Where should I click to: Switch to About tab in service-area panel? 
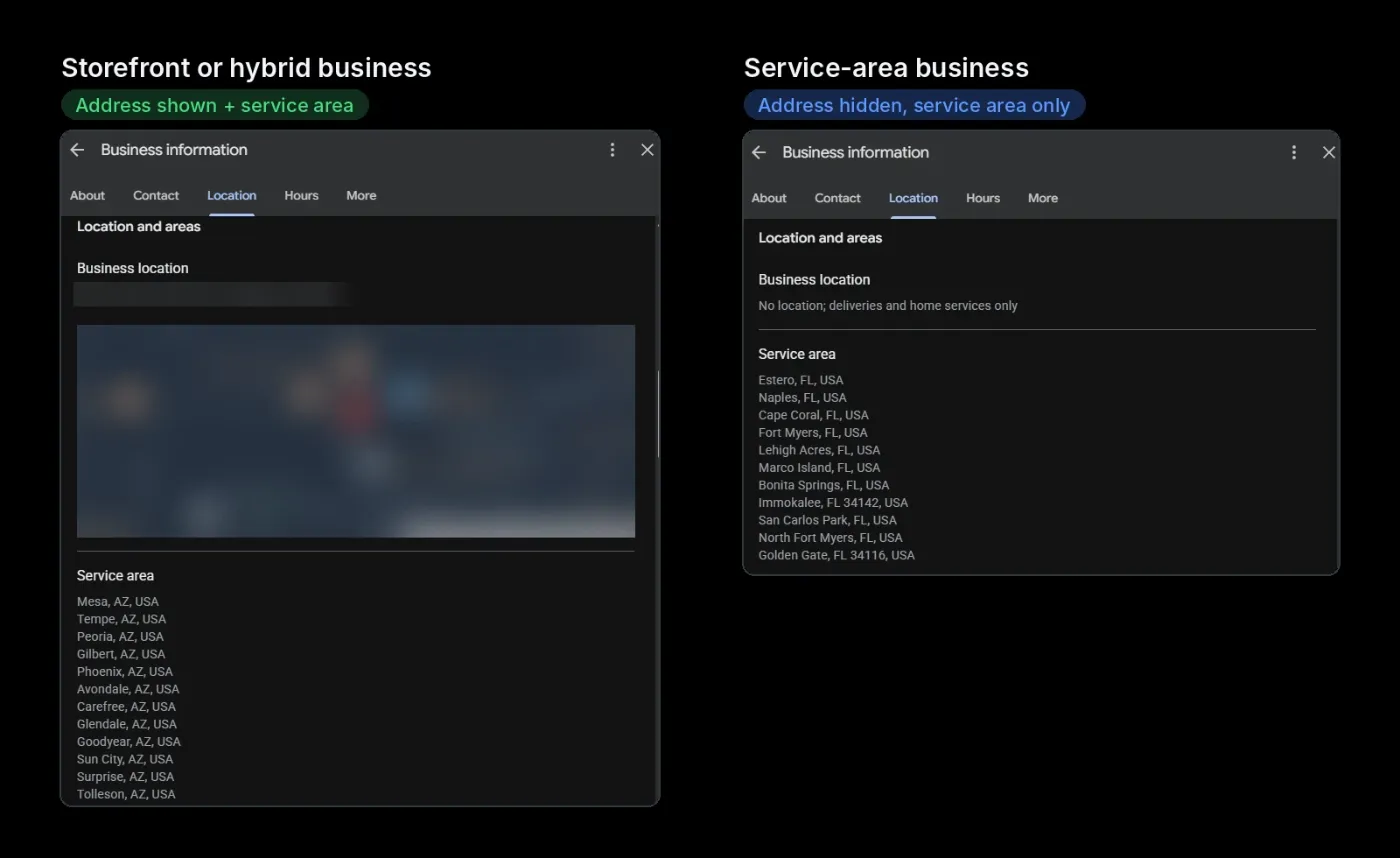click(x=769, y=198)
